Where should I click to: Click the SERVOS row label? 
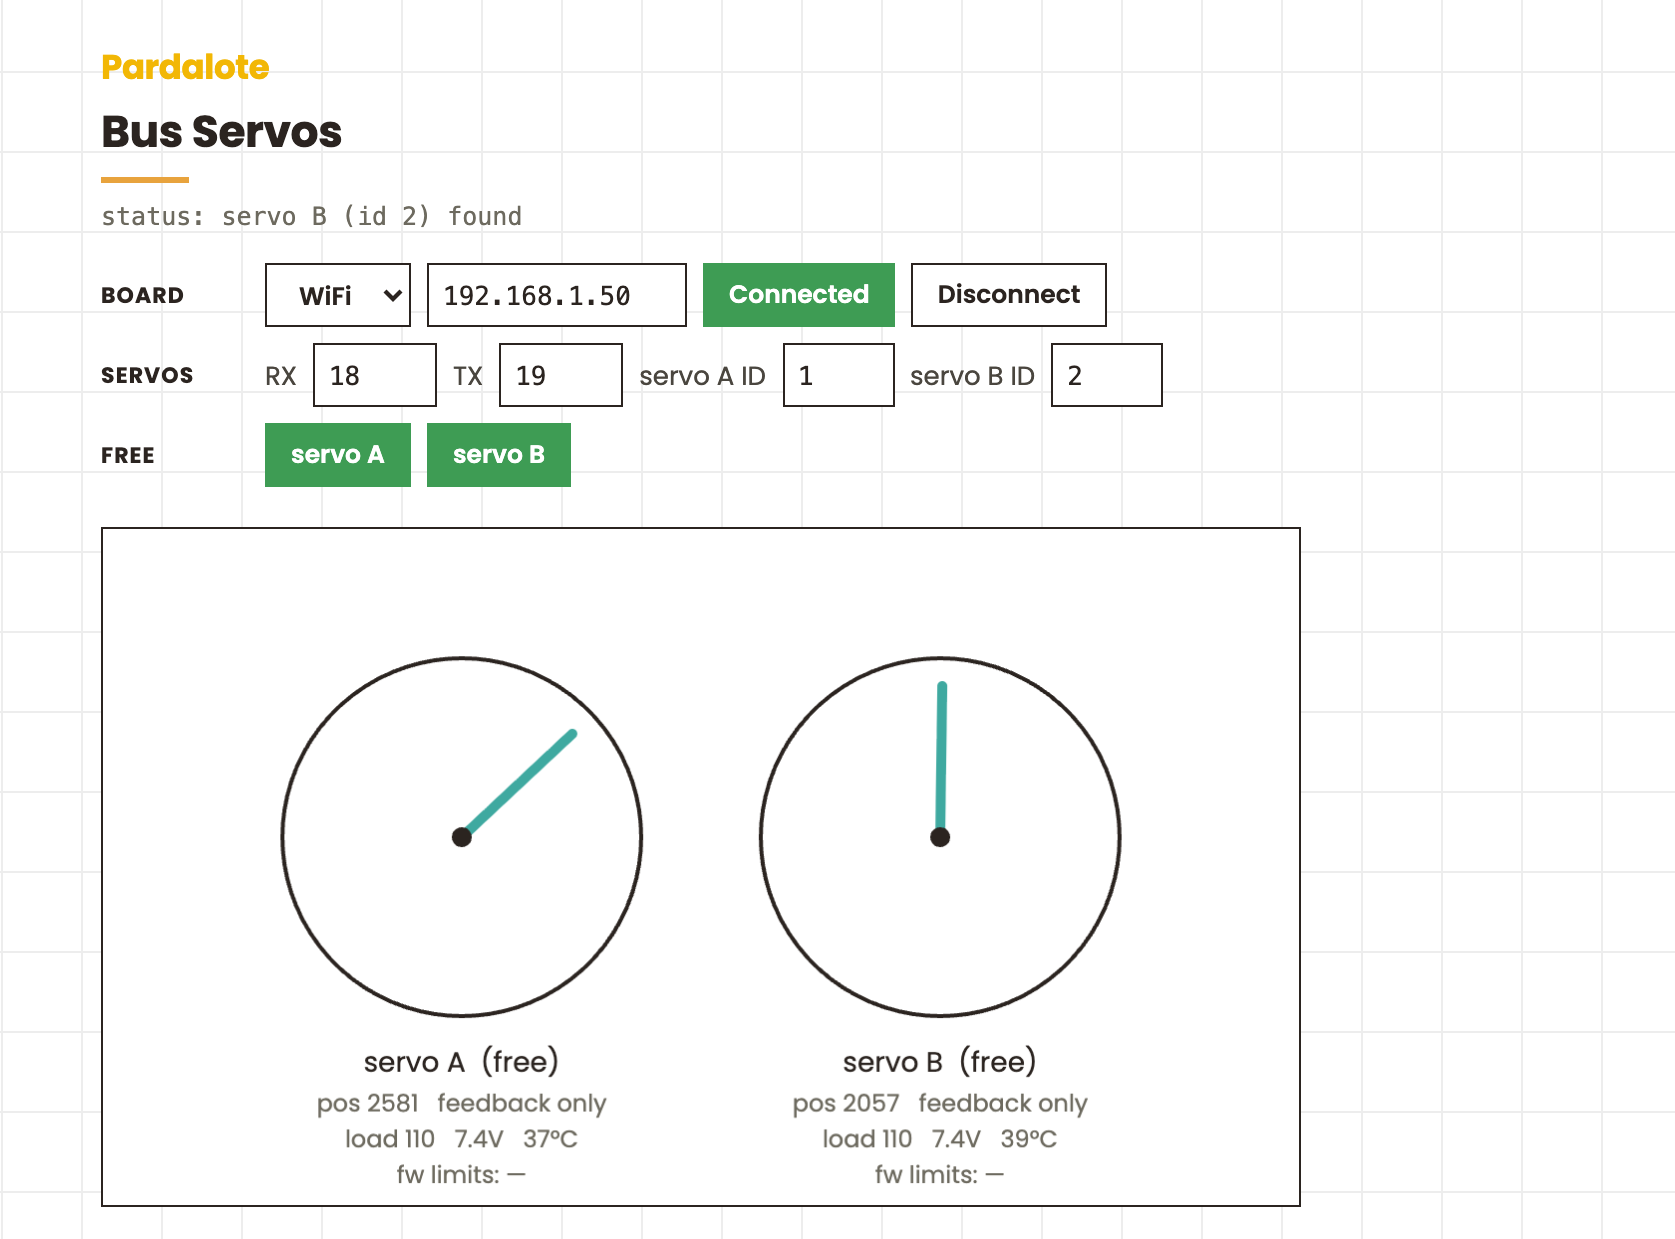coord(147,375)
